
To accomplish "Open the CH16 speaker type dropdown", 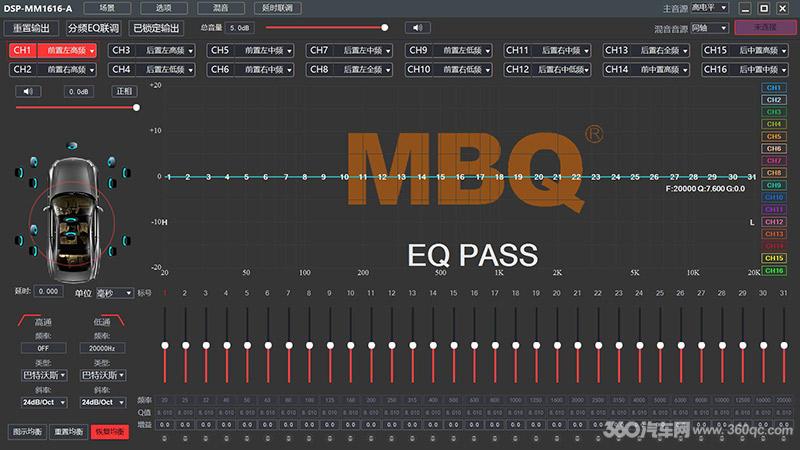I will pos(759,69).
